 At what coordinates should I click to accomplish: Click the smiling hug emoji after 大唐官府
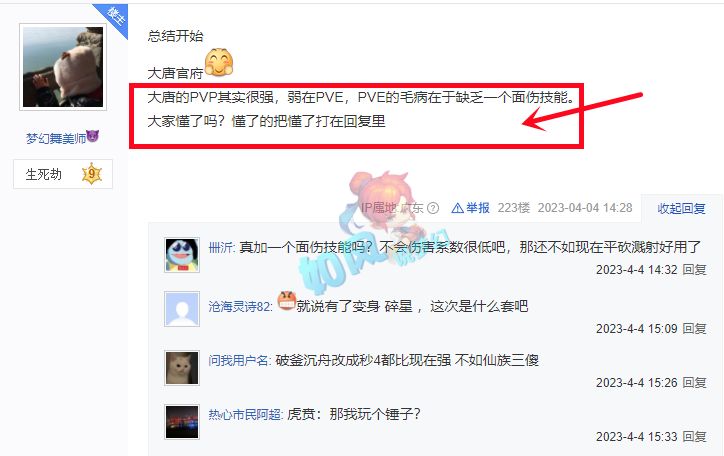click(219, 62)
